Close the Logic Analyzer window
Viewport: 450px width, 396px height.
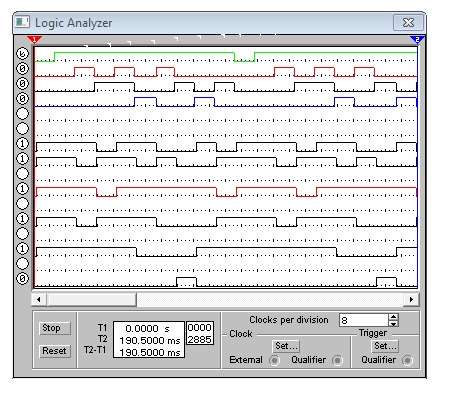pyautogui.click(x=408, y=23)
